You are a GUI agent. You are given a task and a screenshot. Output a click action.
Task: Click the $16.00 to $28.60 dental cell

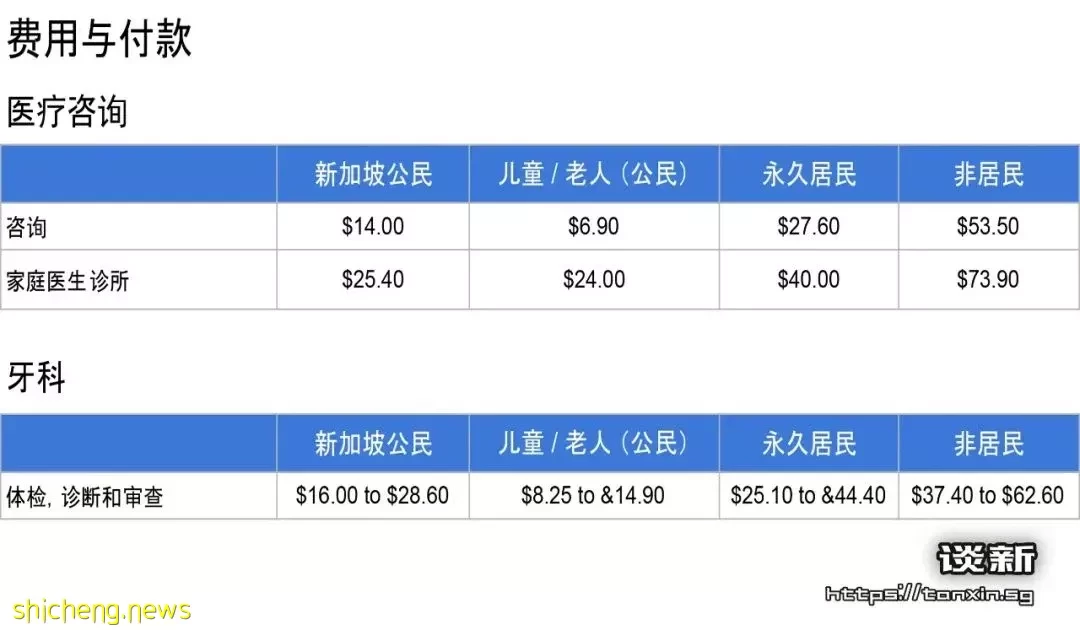(373, 496)
